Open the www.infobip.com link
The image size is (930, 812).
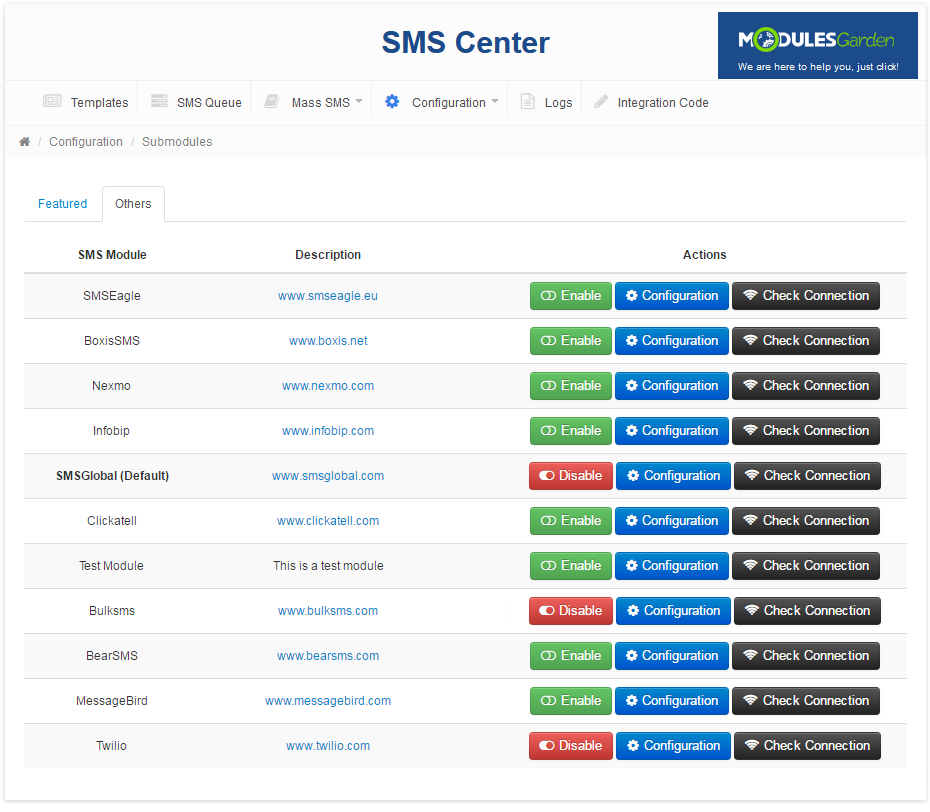pyautogui.click(x=328, y=431)
